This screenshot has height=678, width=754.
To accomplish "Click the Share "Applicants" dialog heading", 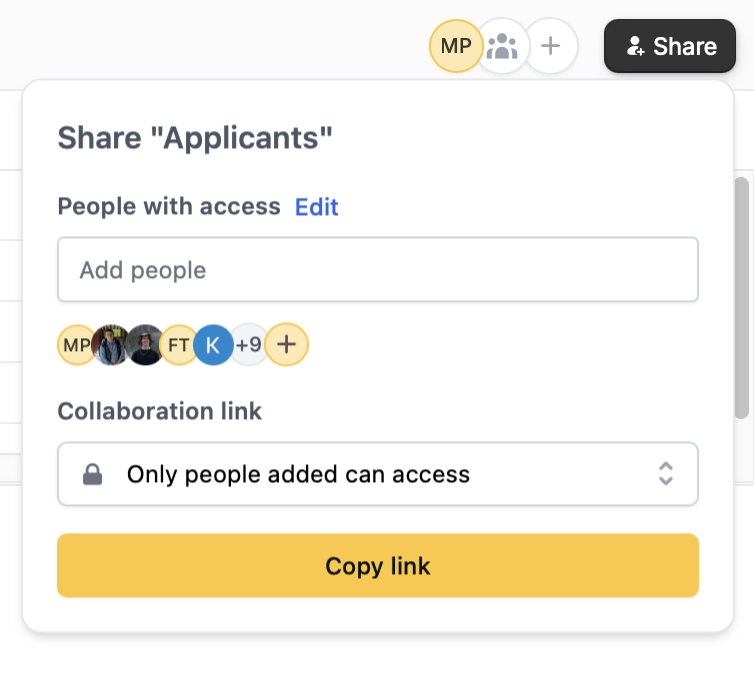I will click(195, 138).
